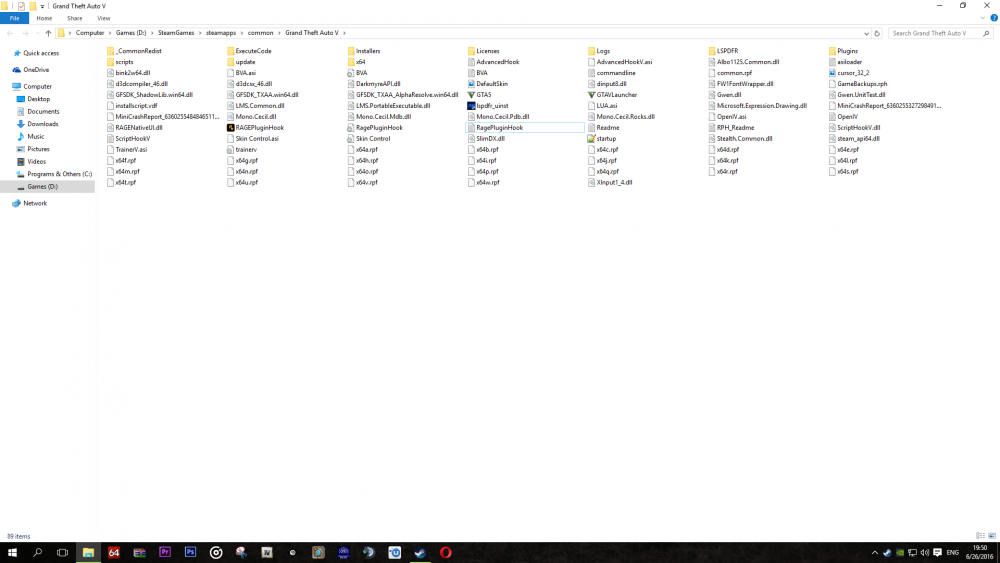Go up one folder level
The image size is (1000, 563).
point(48,33)
